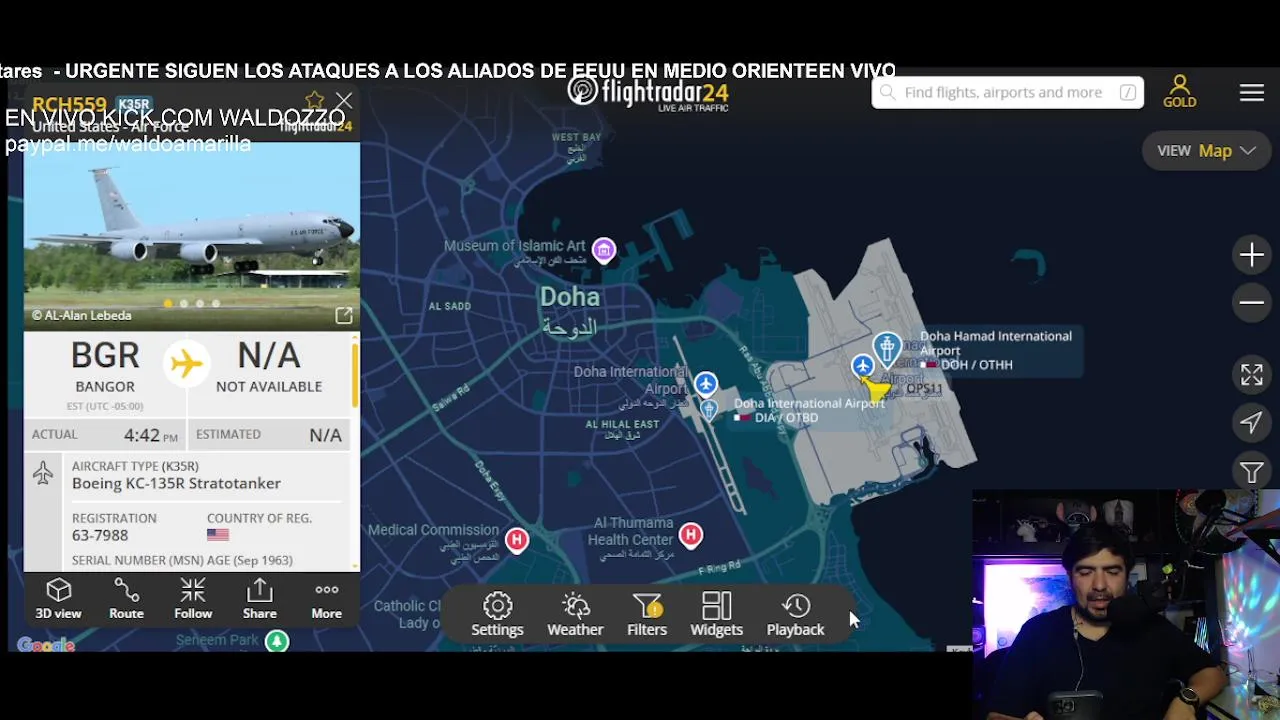Close the flight details panel
Viewport: 1280px width, 720px height.
coord(344,101)
